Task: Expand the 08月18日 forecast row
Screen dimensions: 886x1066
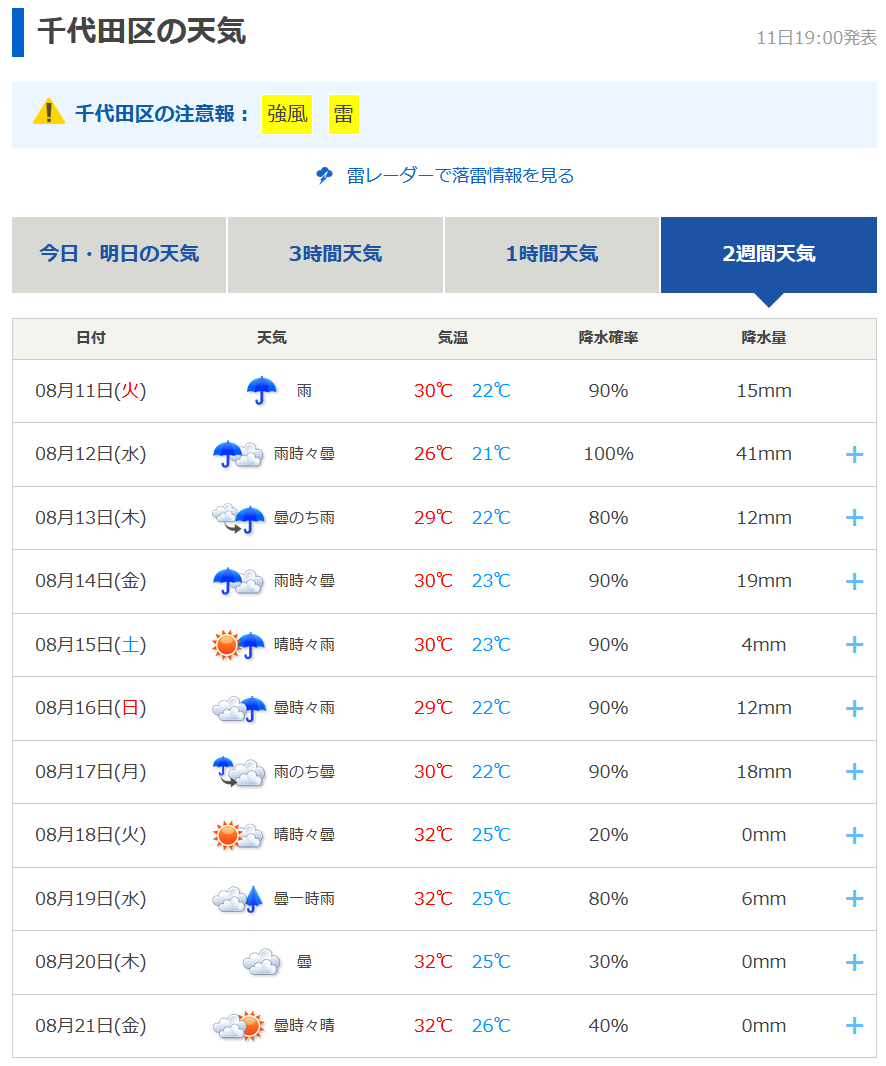Action: point(854,836)
